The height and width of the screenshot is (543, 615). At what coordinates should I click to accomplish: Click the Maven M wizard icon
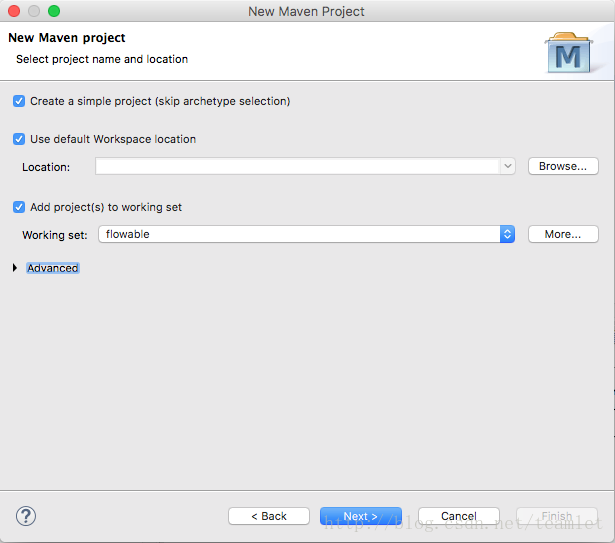[569, 53]
